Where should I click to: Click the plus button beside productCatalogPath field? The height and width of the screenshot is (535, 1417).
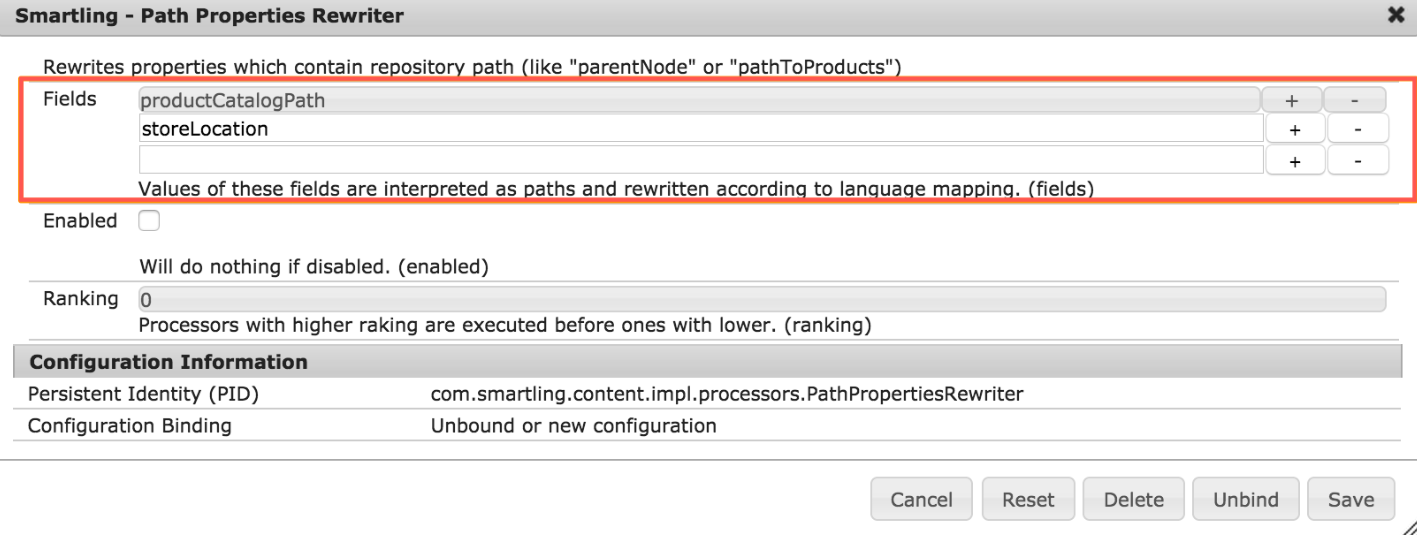click(x=1291, y=100)
